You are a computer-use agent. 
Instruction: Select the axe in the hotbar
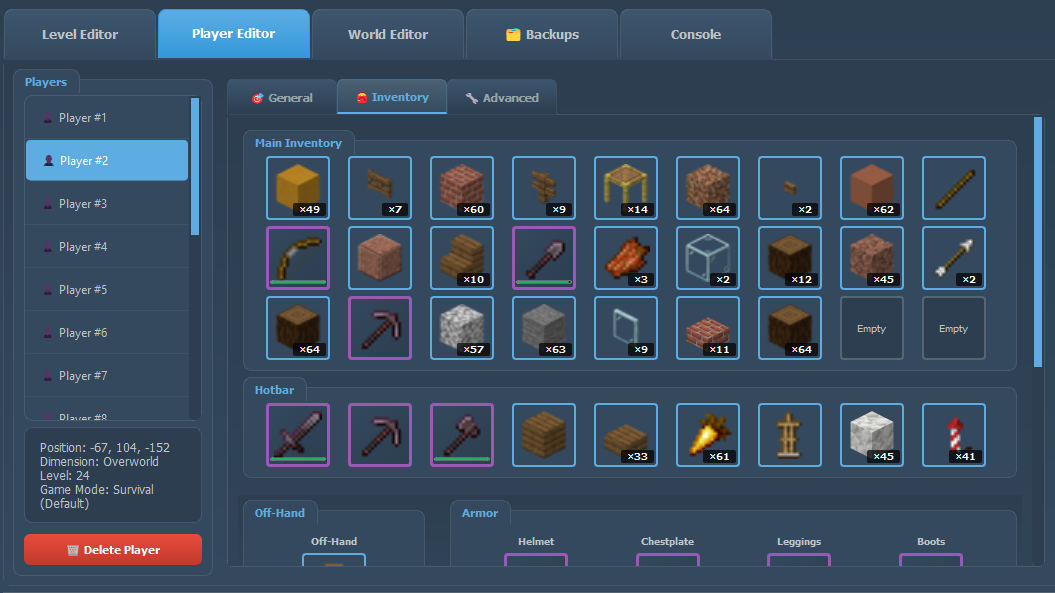pos(462,435)
